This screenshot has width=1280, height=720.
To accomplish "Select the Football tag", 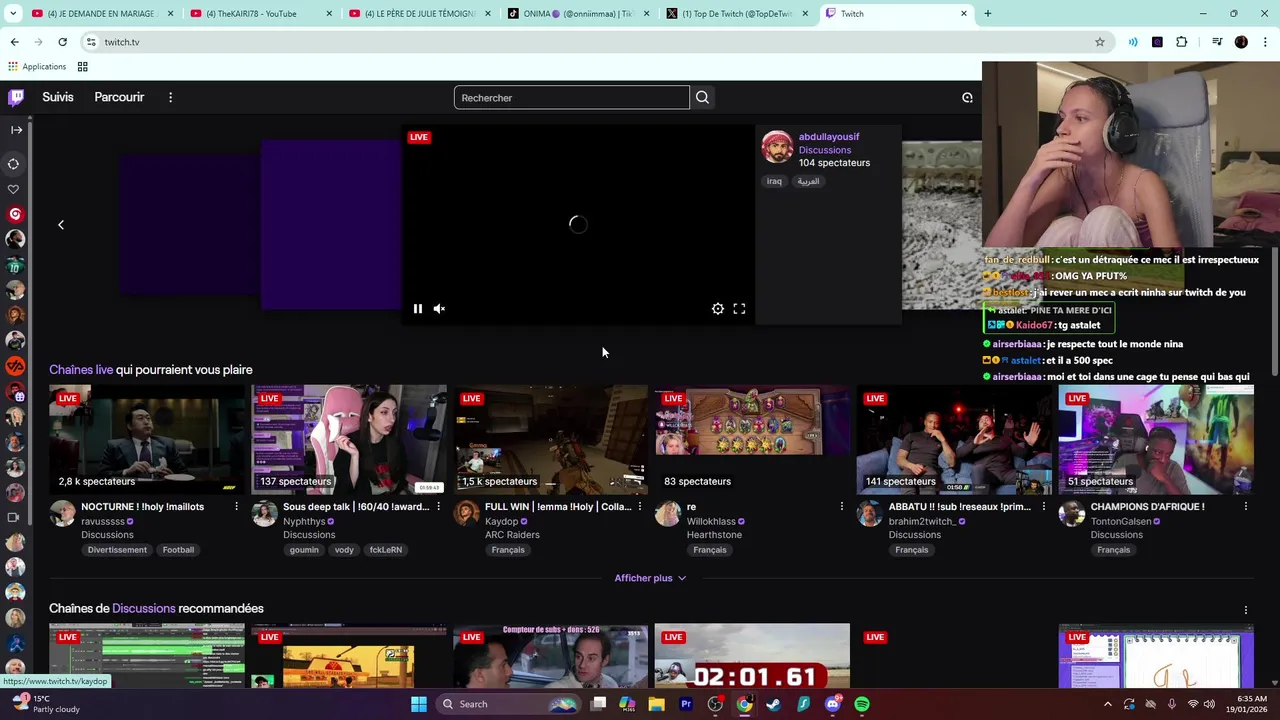I will 178,550.
